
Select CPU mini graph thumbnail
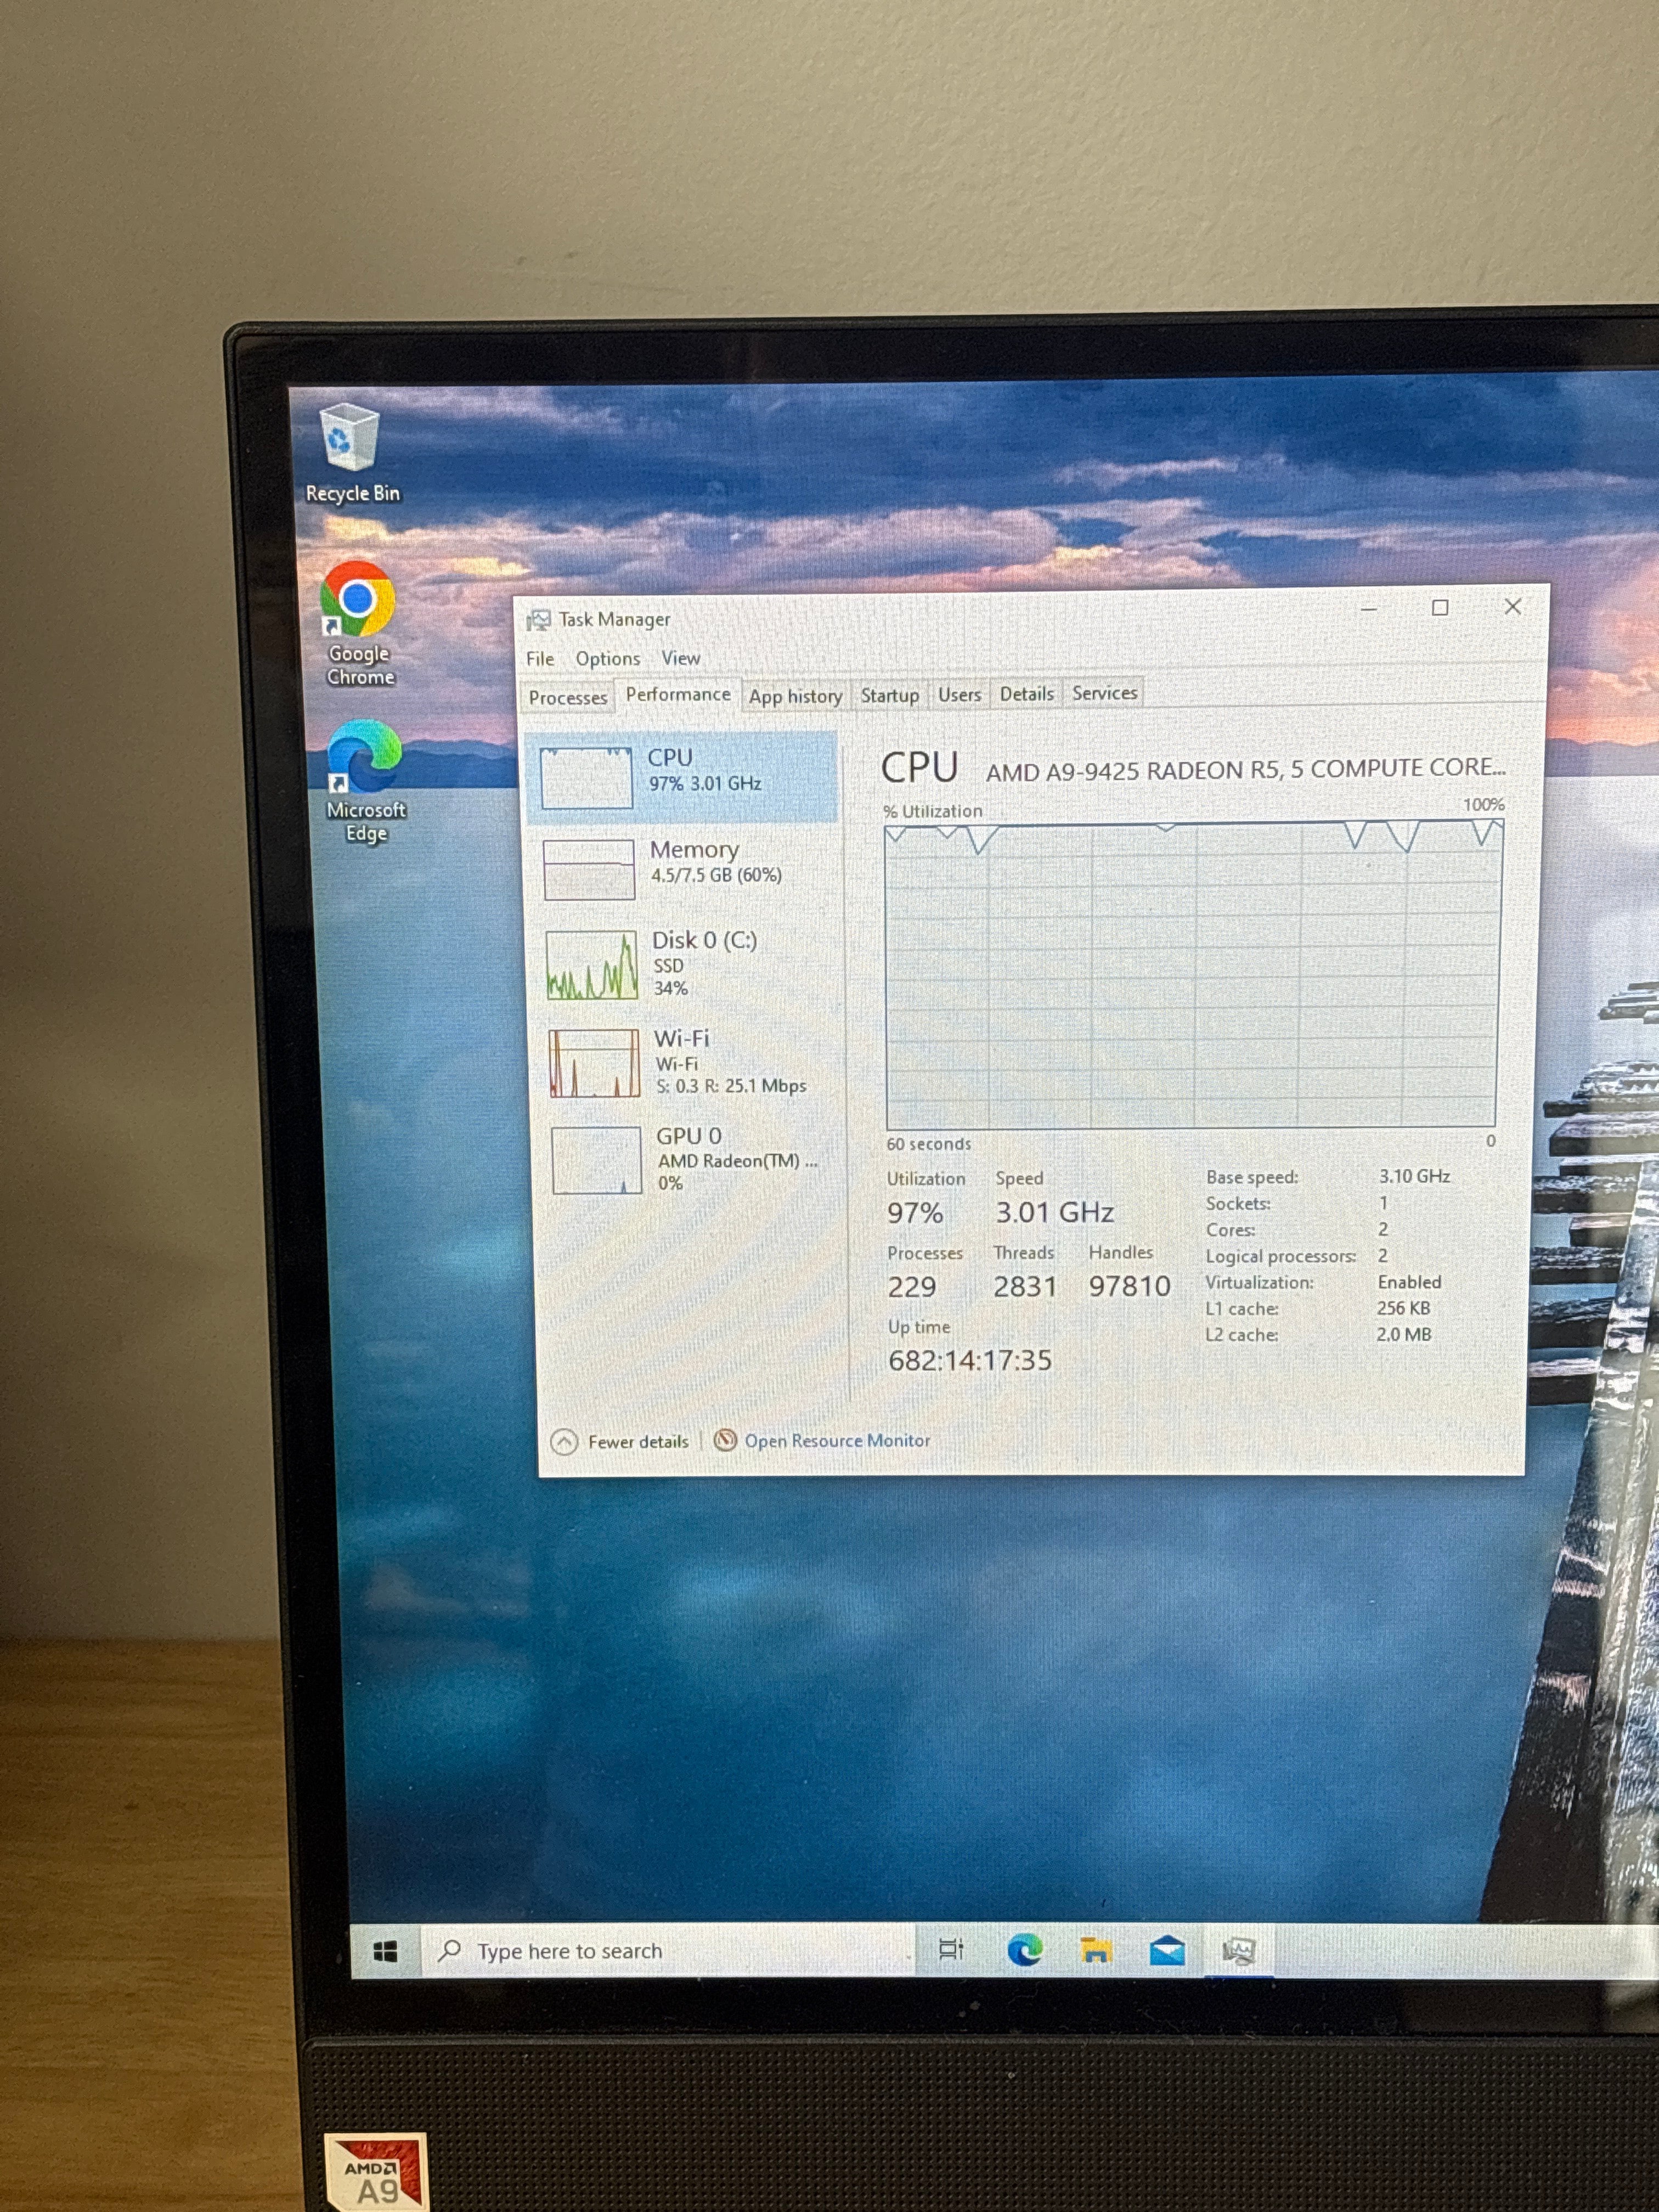pyautogui.click(x=586, y=778)
